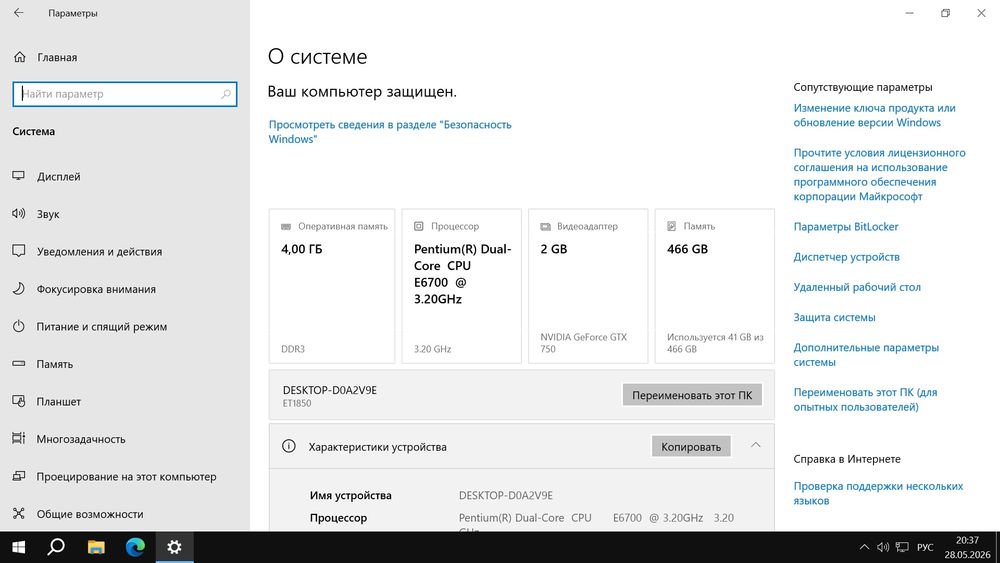Open the Дисплей settings section

pyautogui.click(x=125, y=177)
